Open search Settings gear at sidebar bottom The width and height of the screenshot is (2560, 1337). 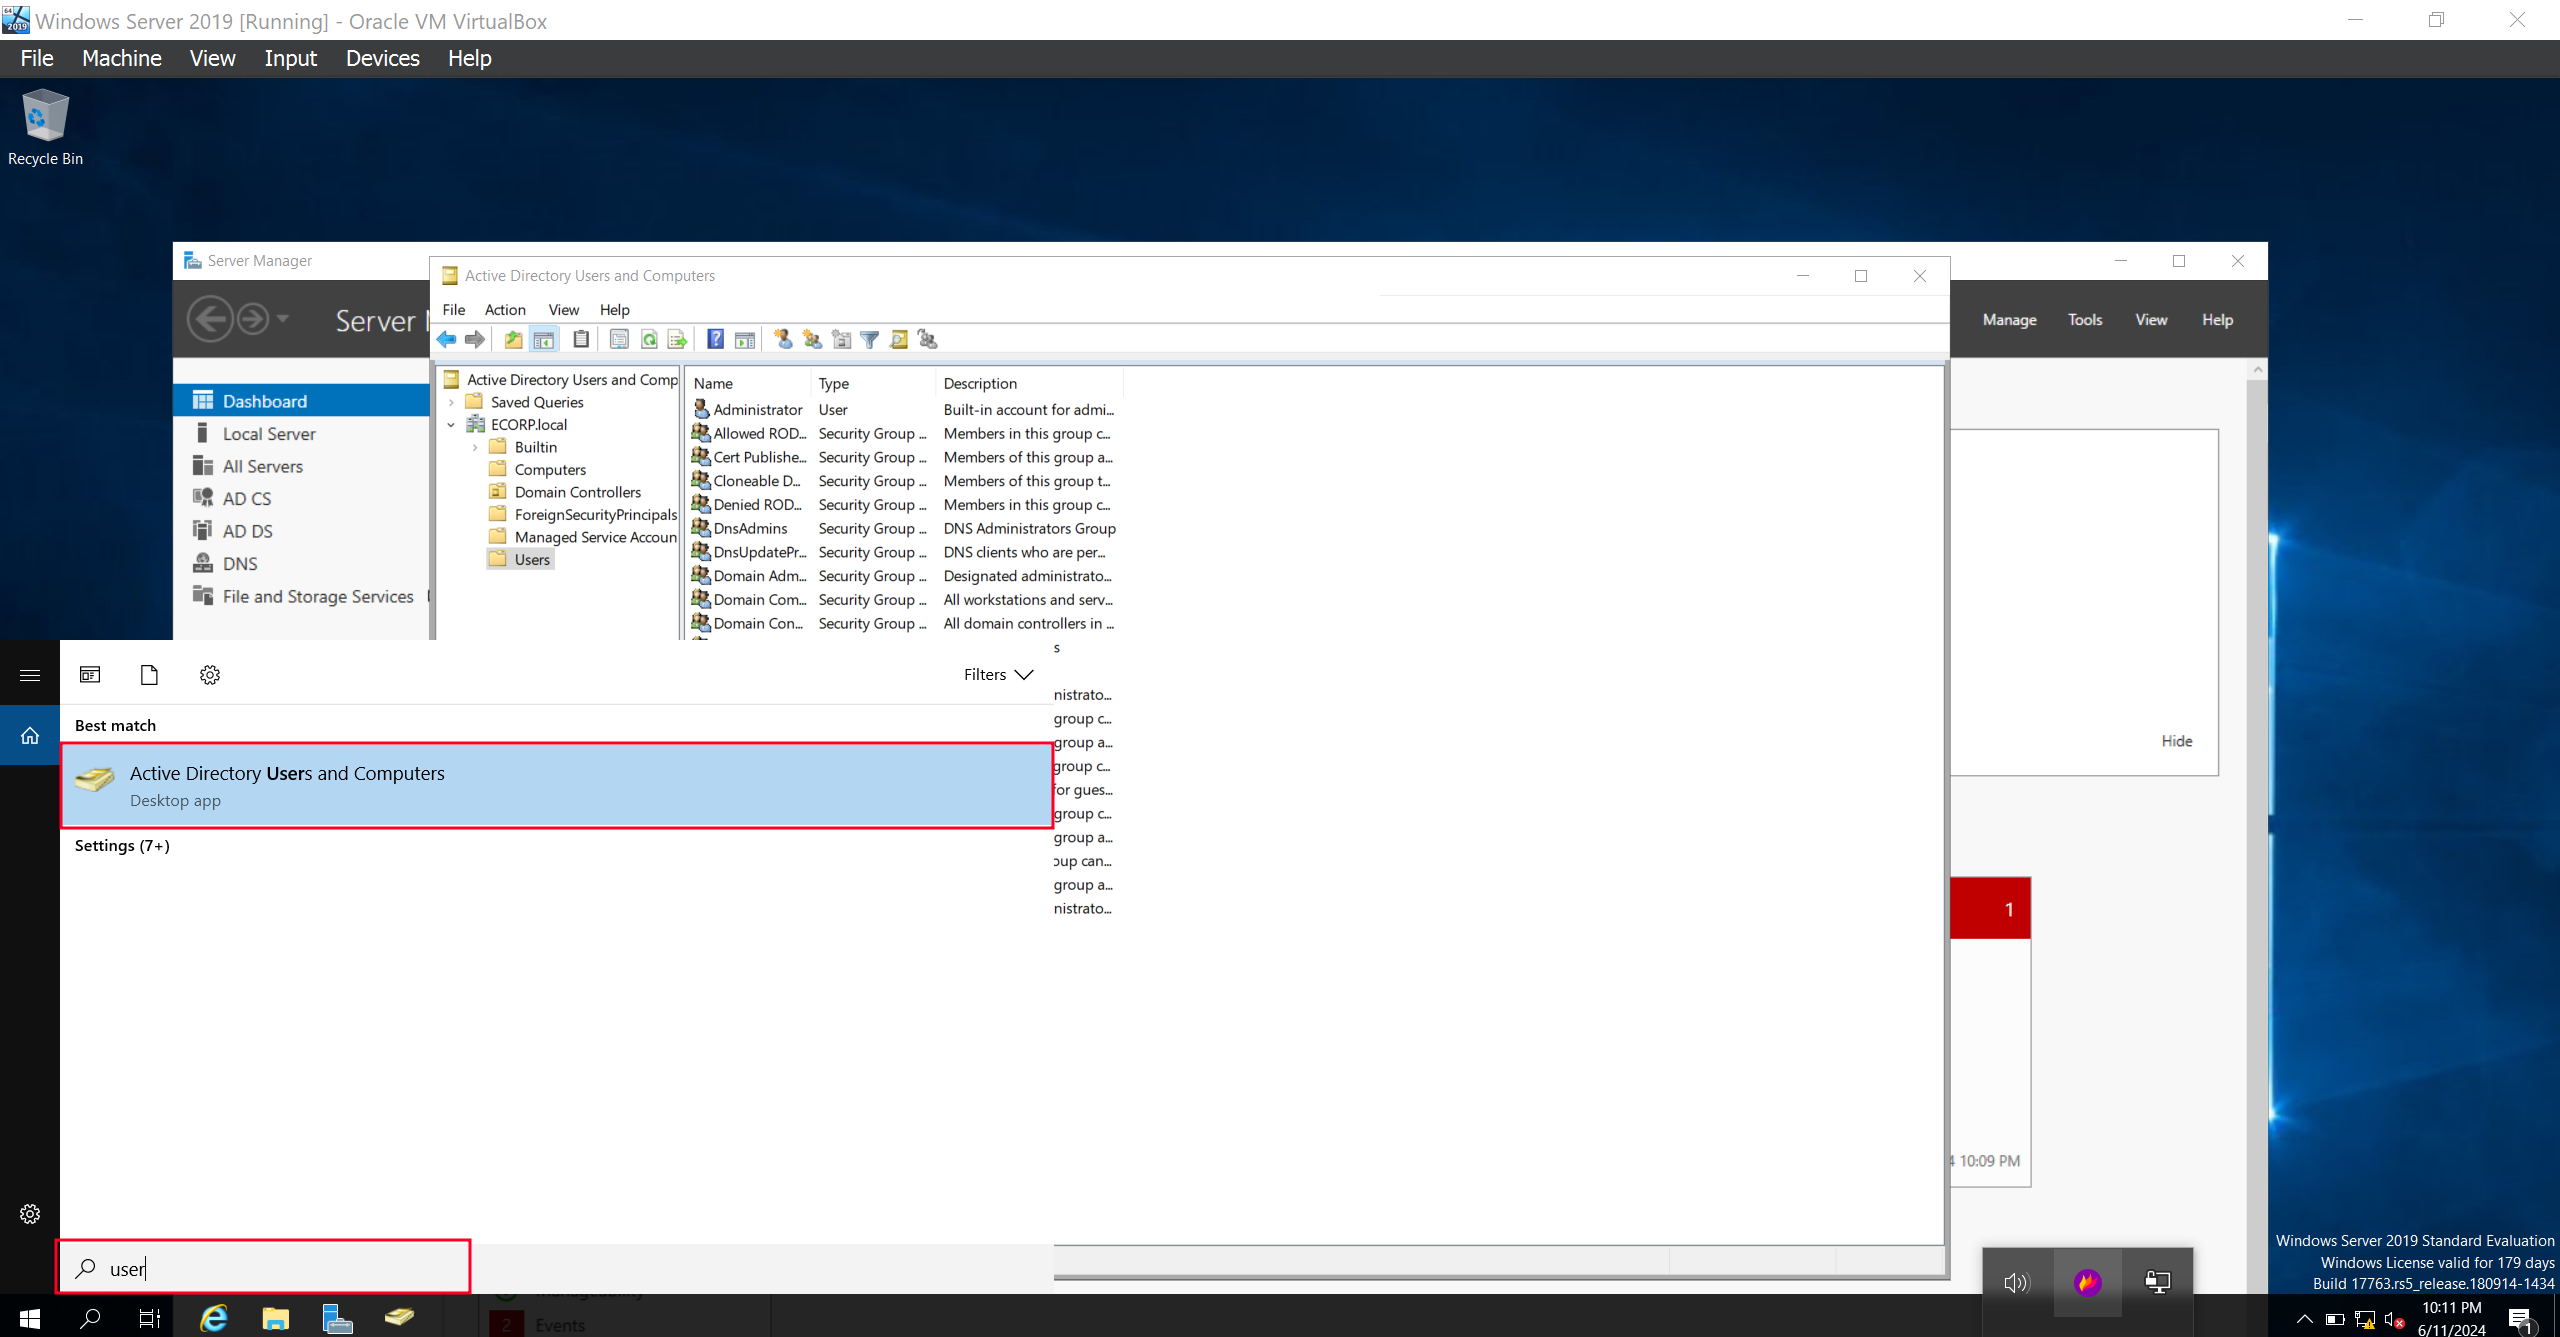click(x=30, y=1214)
